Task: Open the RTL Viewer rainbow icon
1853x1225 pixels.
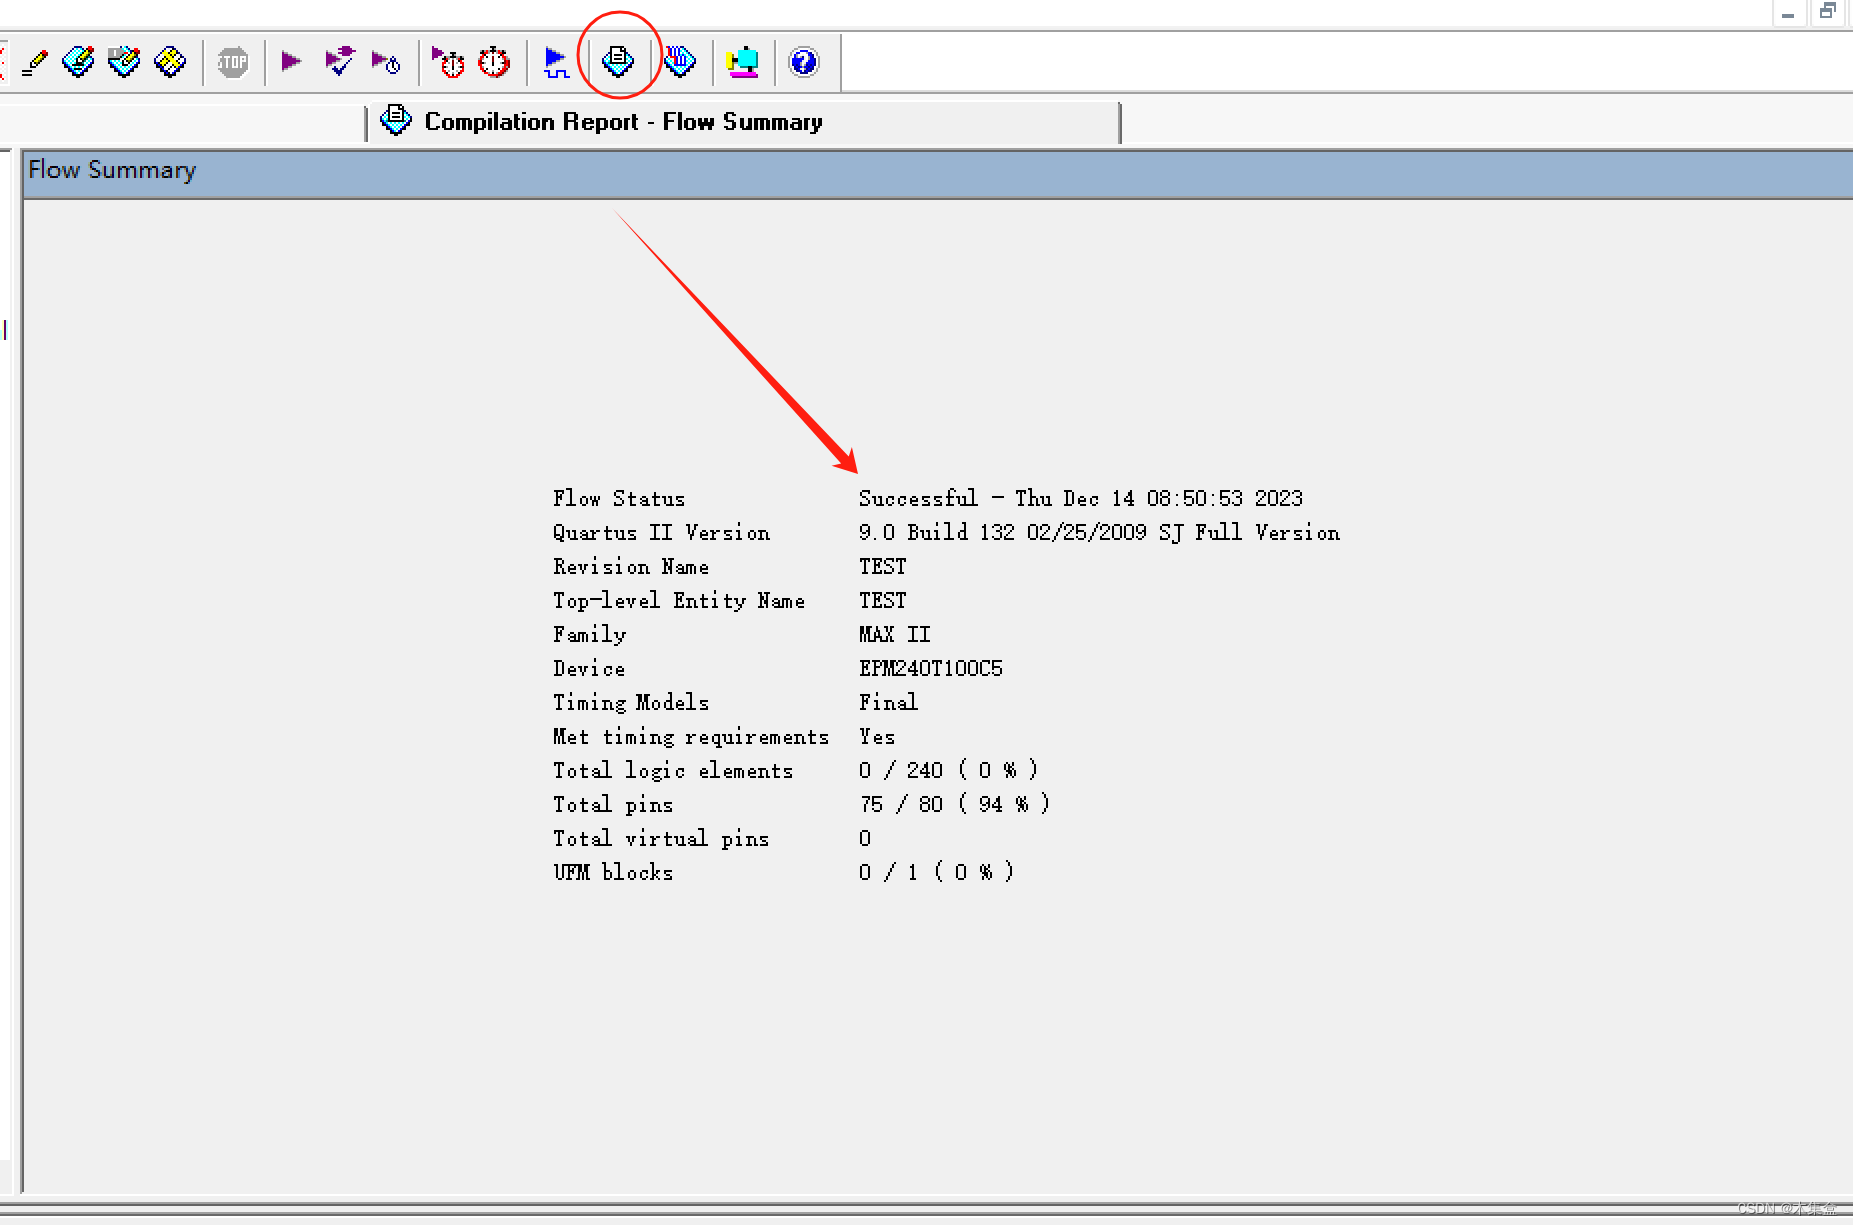Action: point(680,62)
